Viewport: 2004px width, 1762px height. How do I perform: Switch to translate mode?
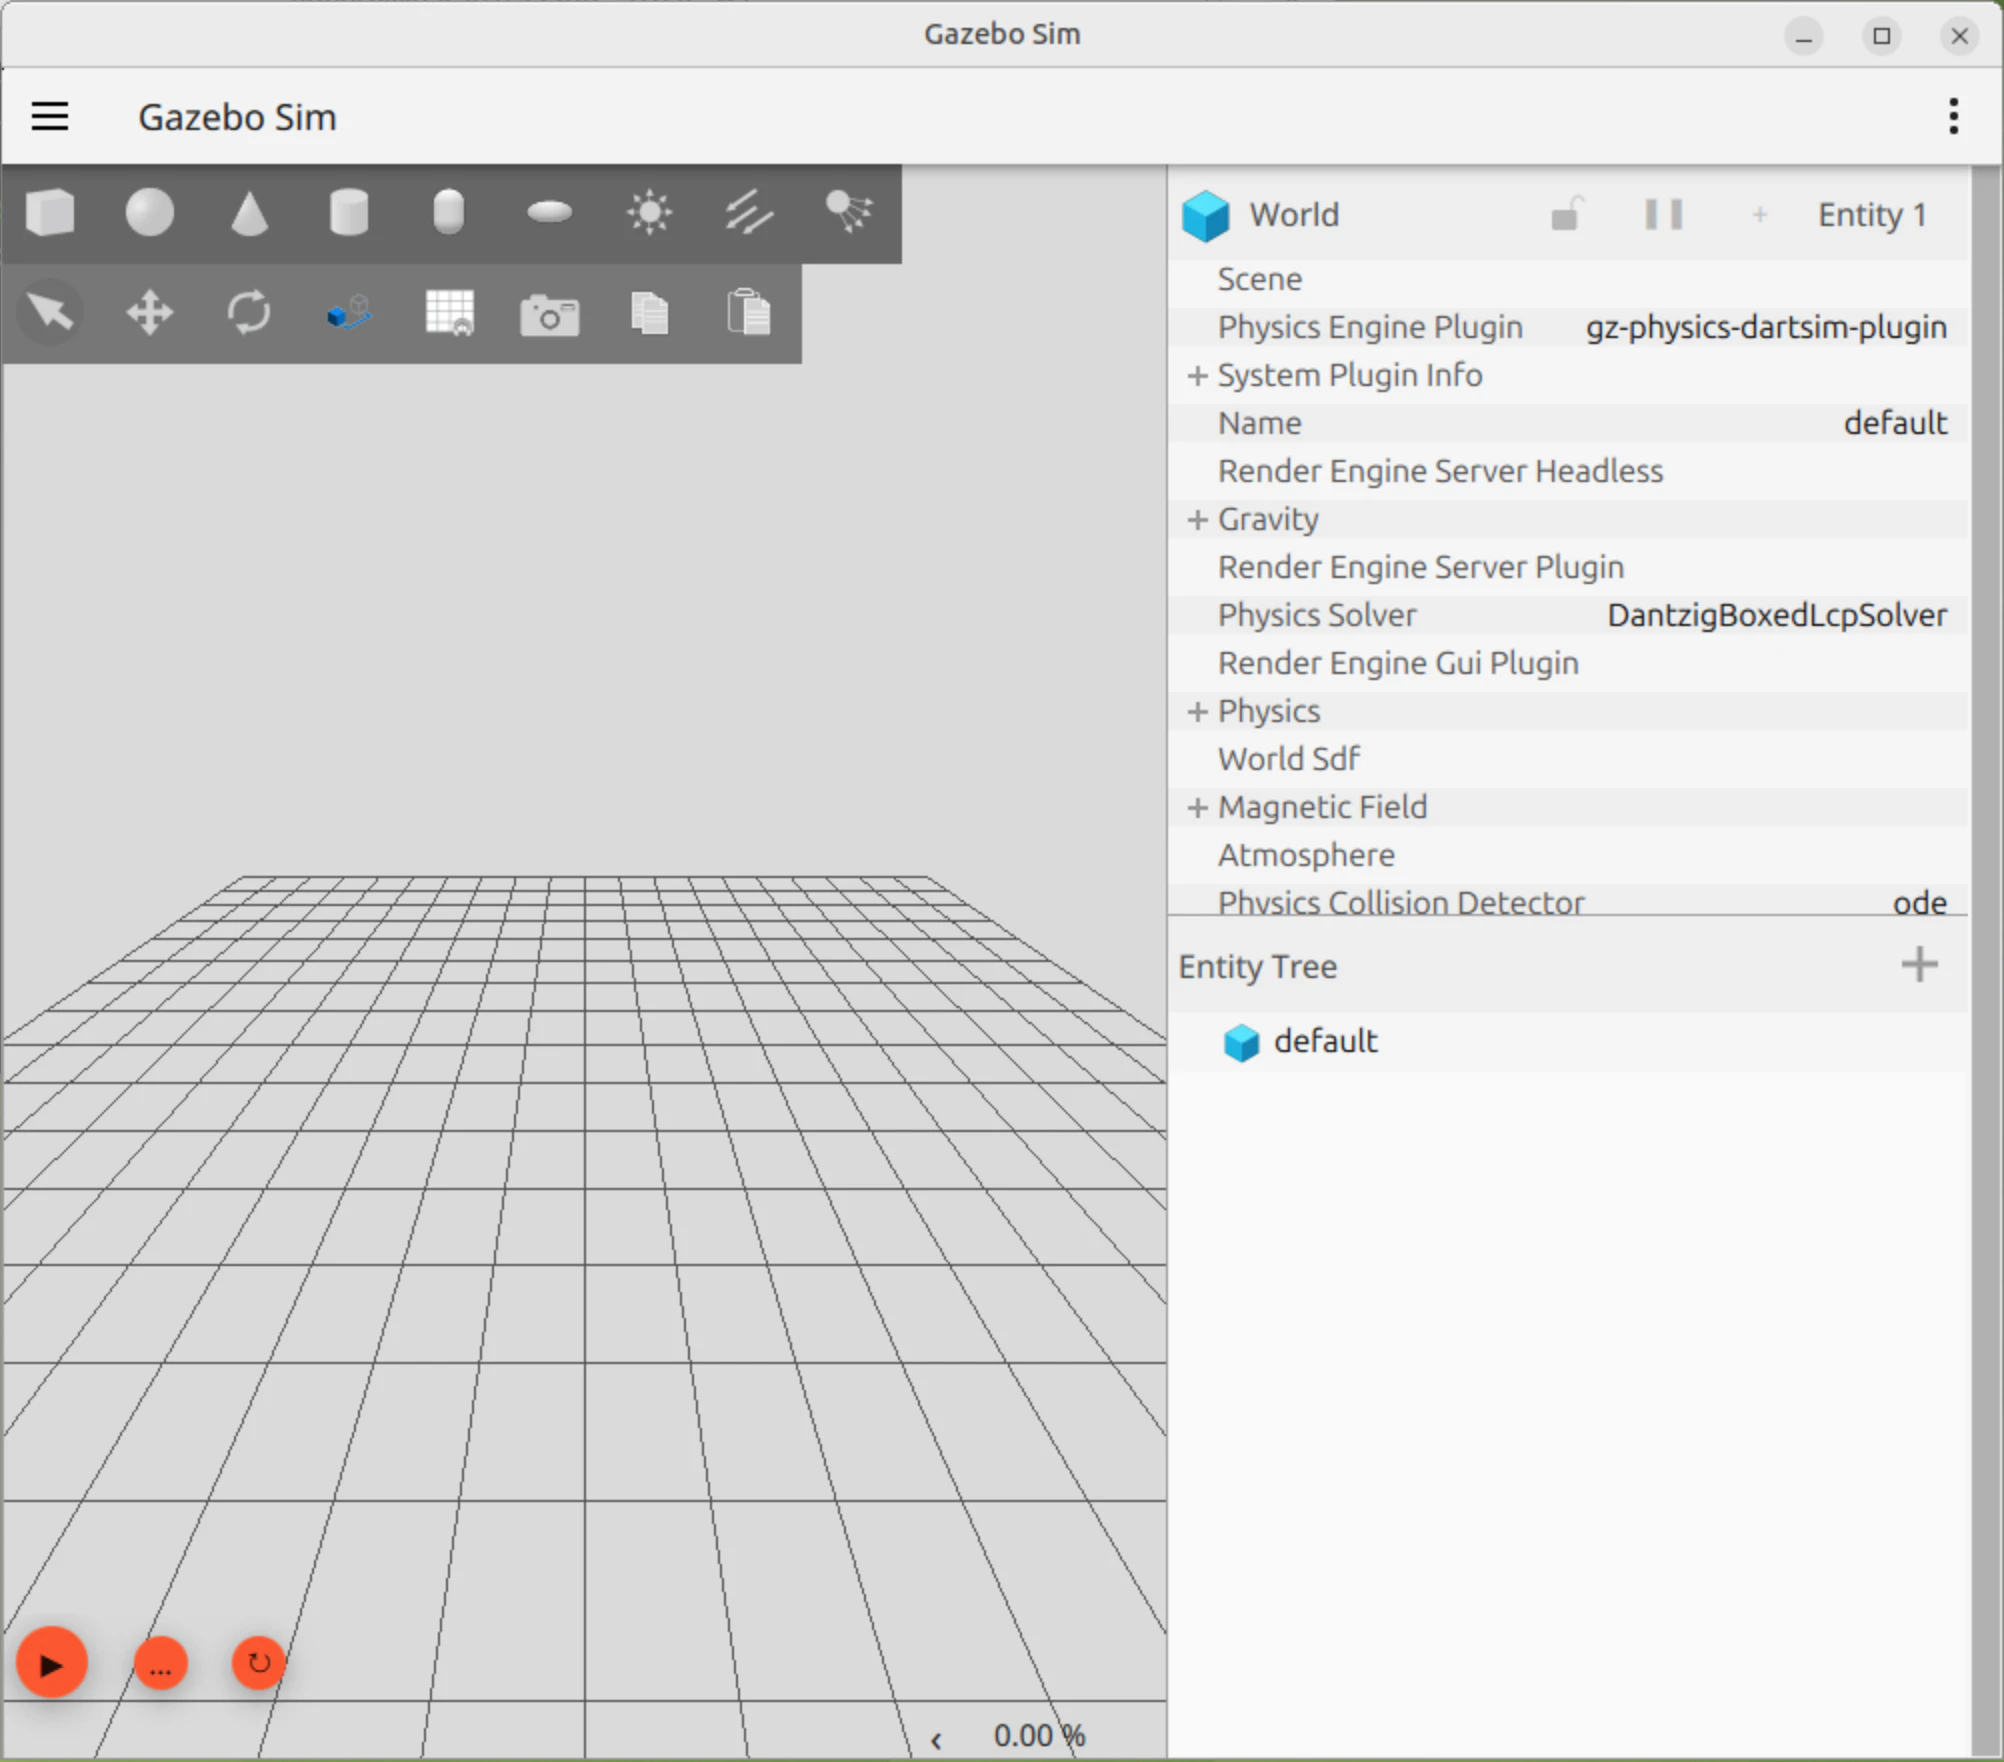[x=150, y=313]
